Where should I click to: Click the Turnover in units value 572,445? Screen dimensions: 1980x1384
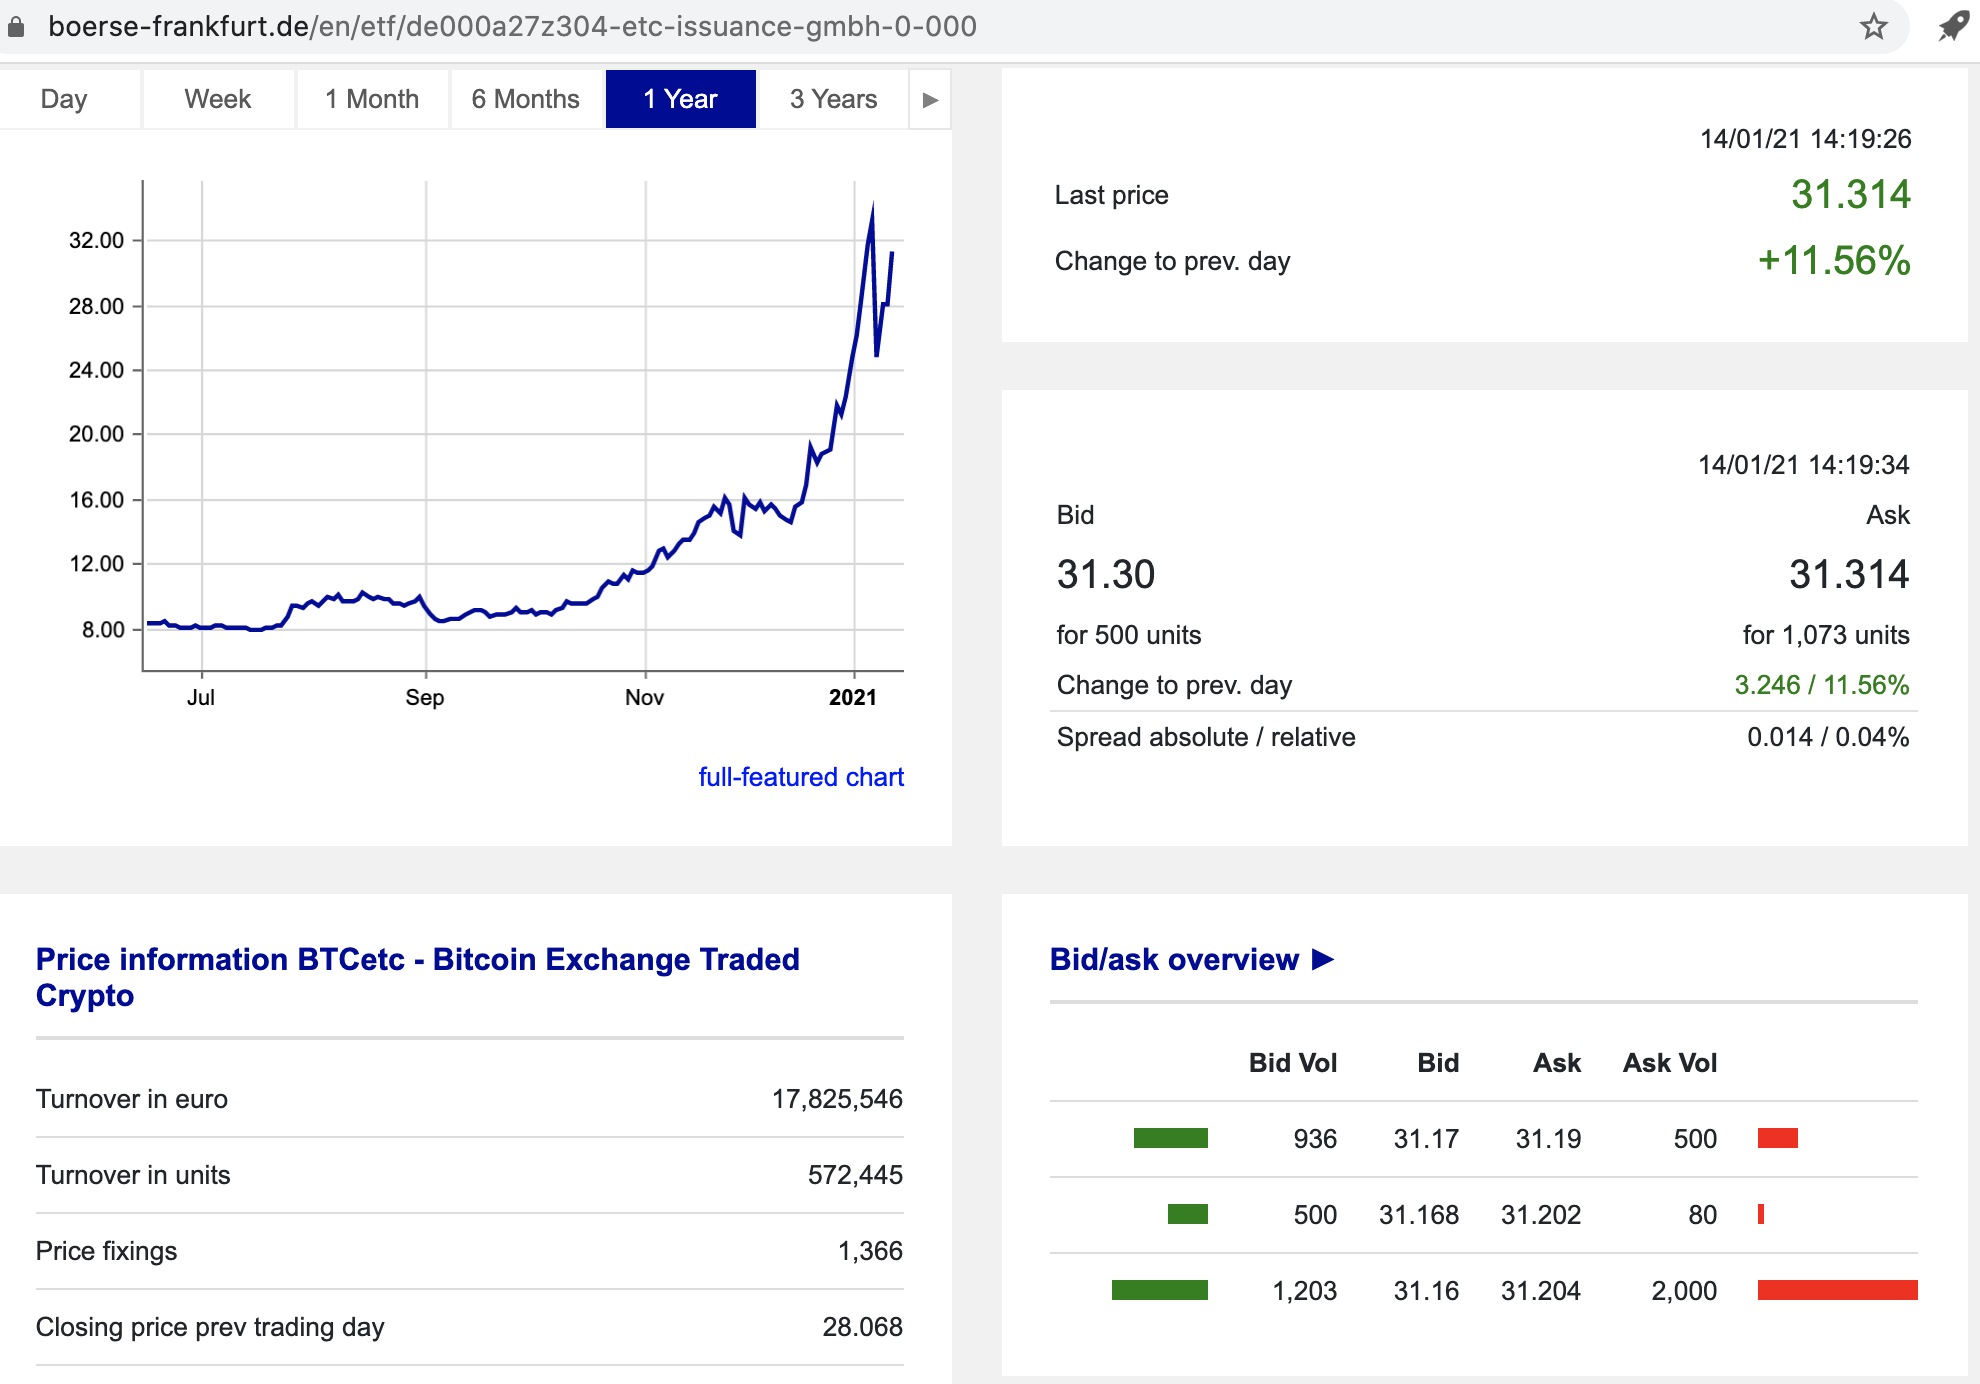pyautogui.click(x=855, y=1175)
